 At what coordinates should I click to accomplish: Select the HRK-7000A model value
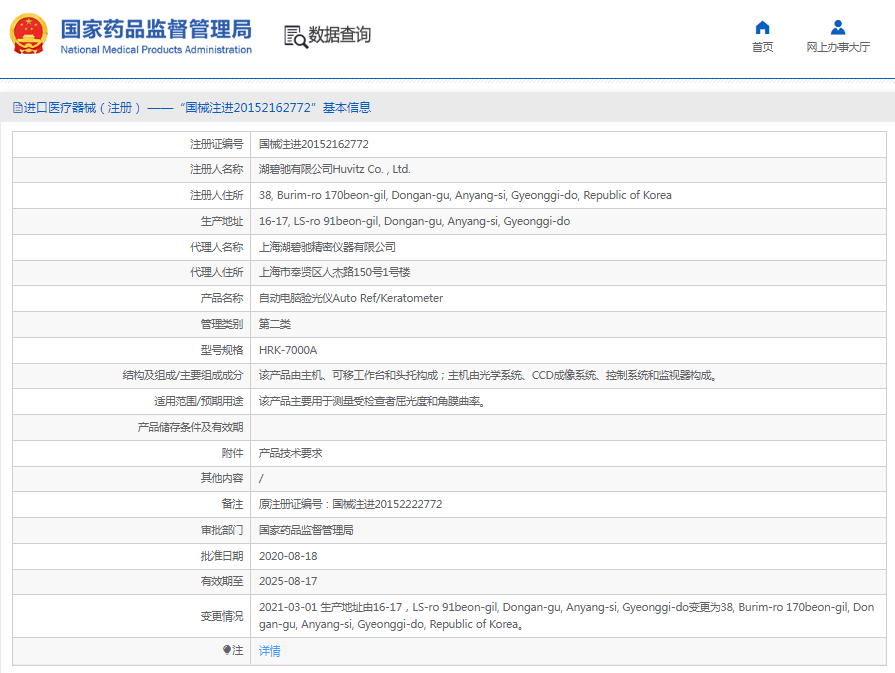click(288, 350)
